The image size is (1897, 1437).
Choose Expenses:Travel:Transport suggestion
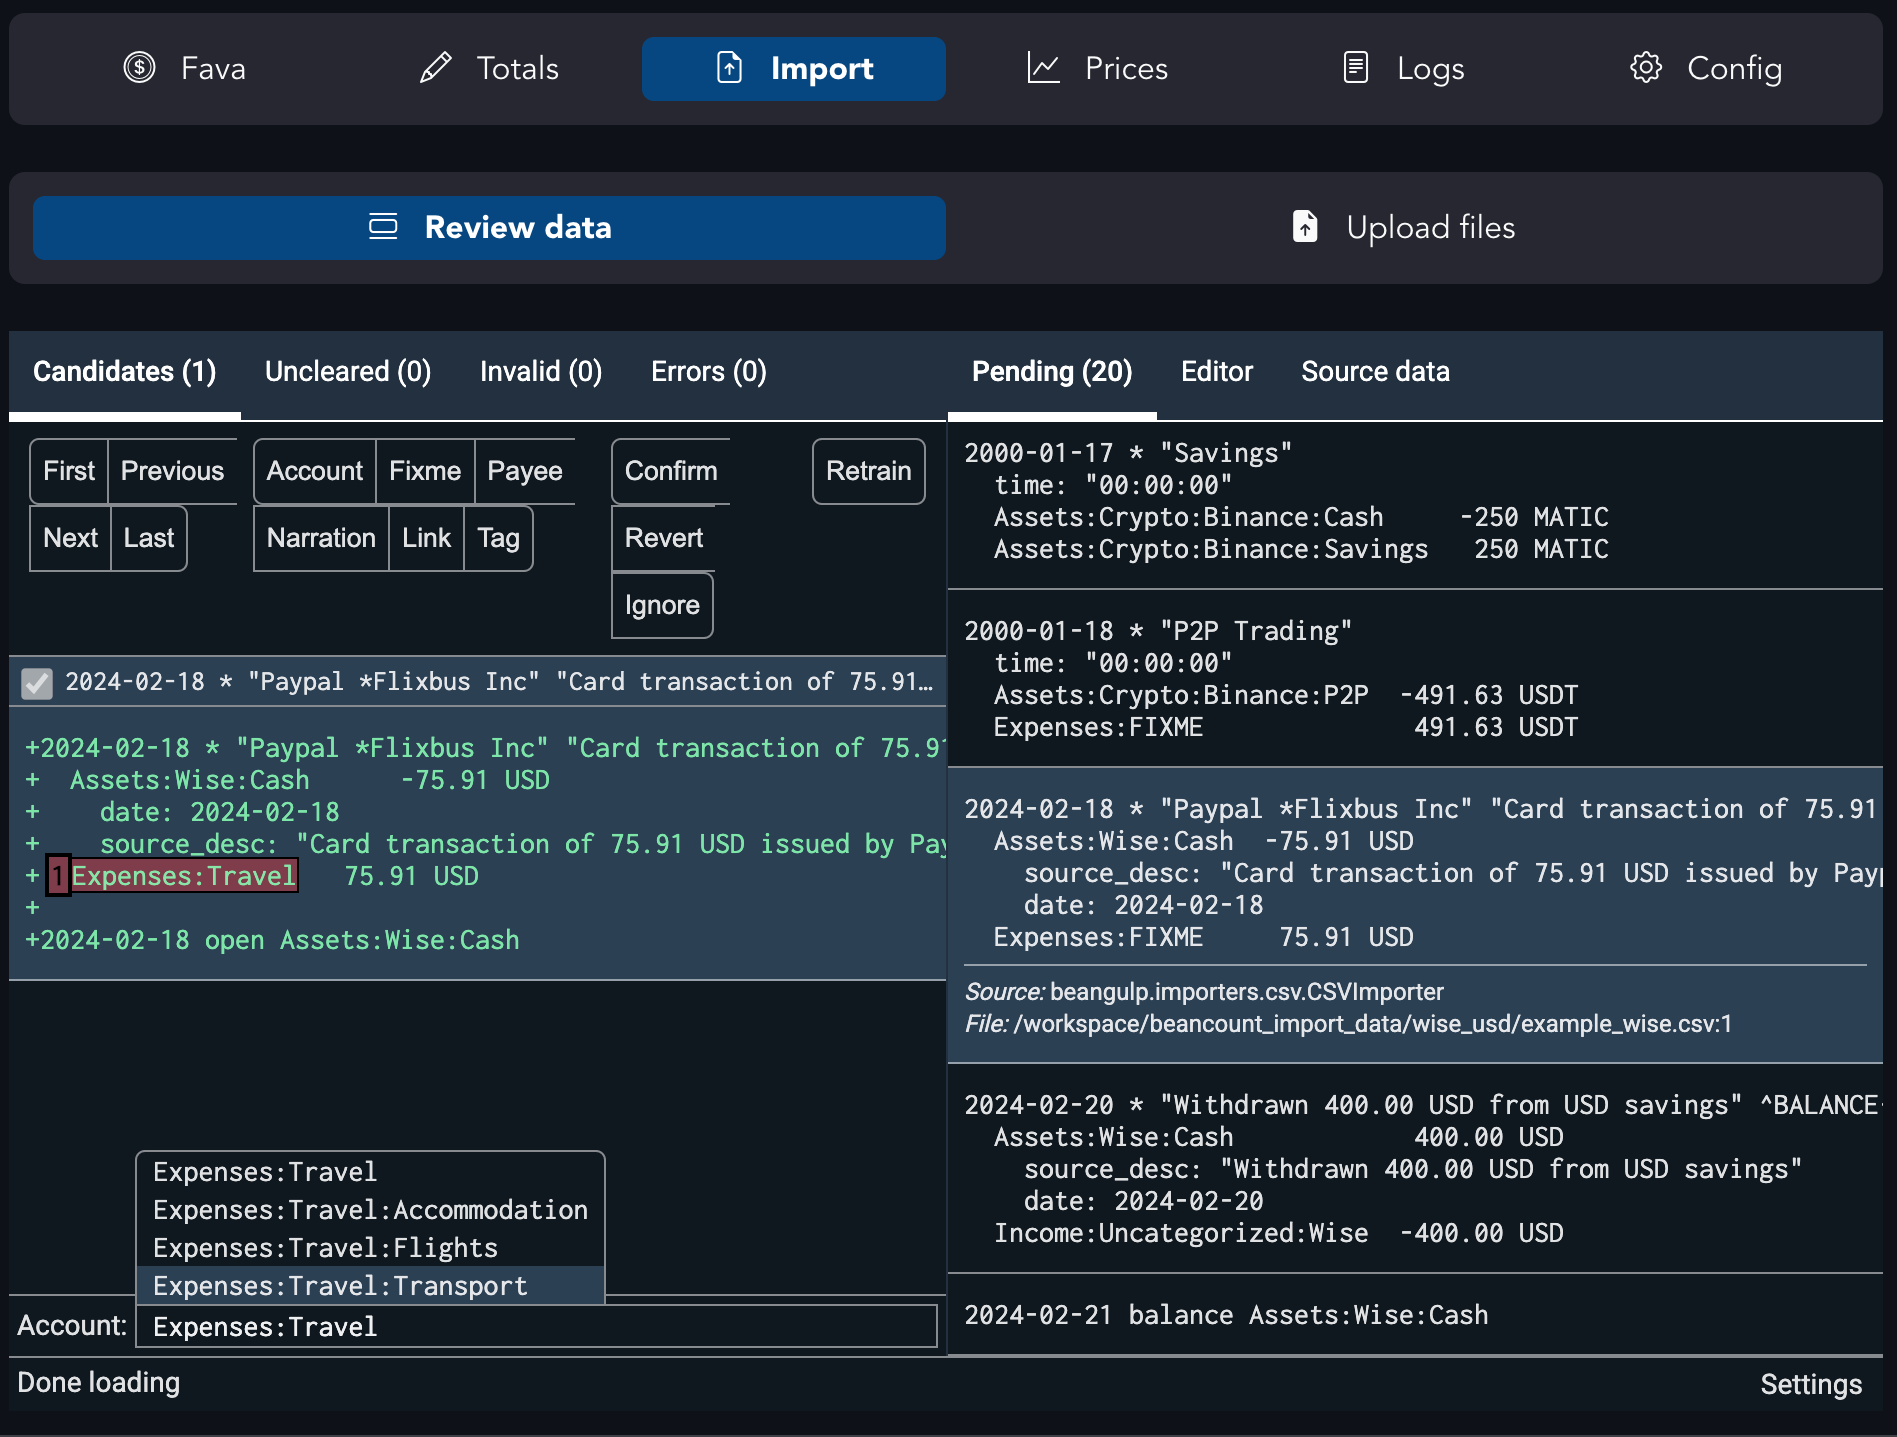click(x=370, y=1286)
